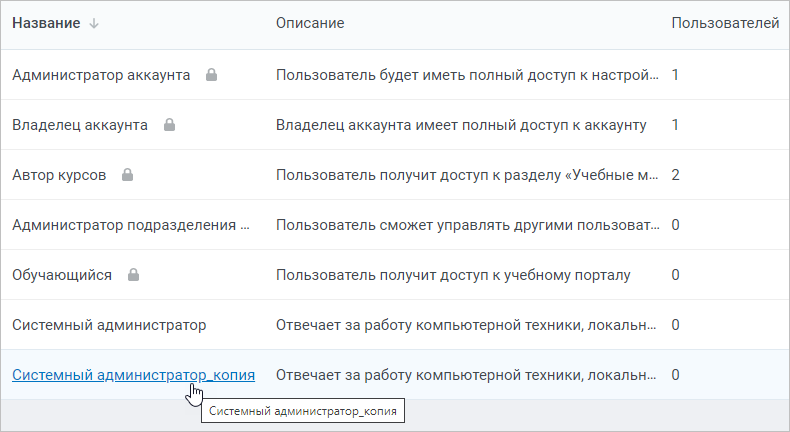Click the Описание column header

[310, 23]
